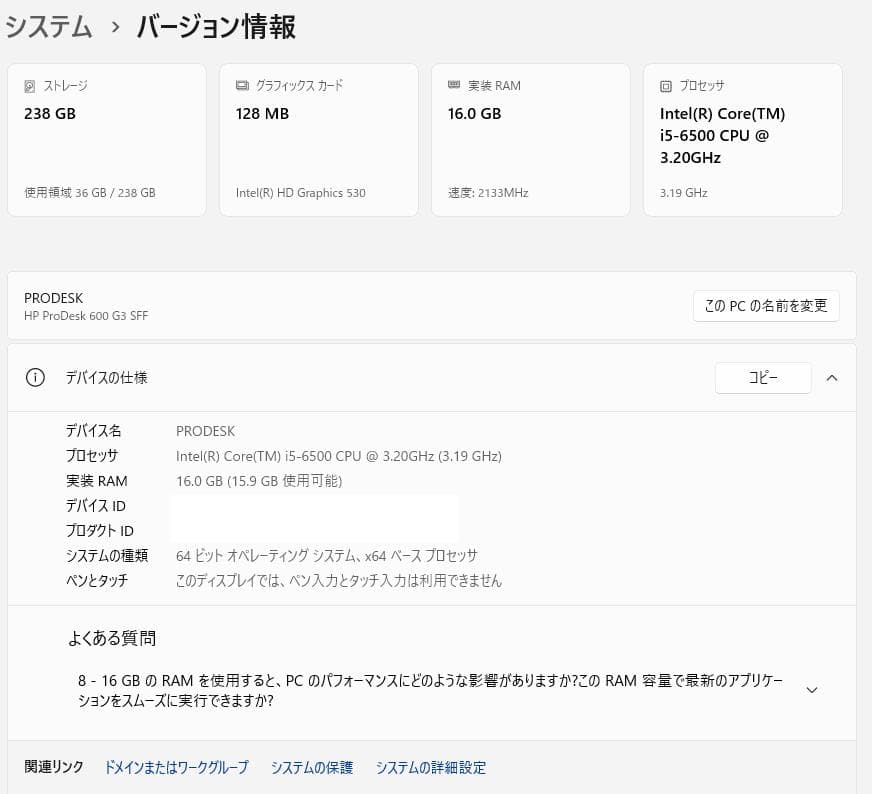Click the プロセッサ chip icon

point(665,86)
